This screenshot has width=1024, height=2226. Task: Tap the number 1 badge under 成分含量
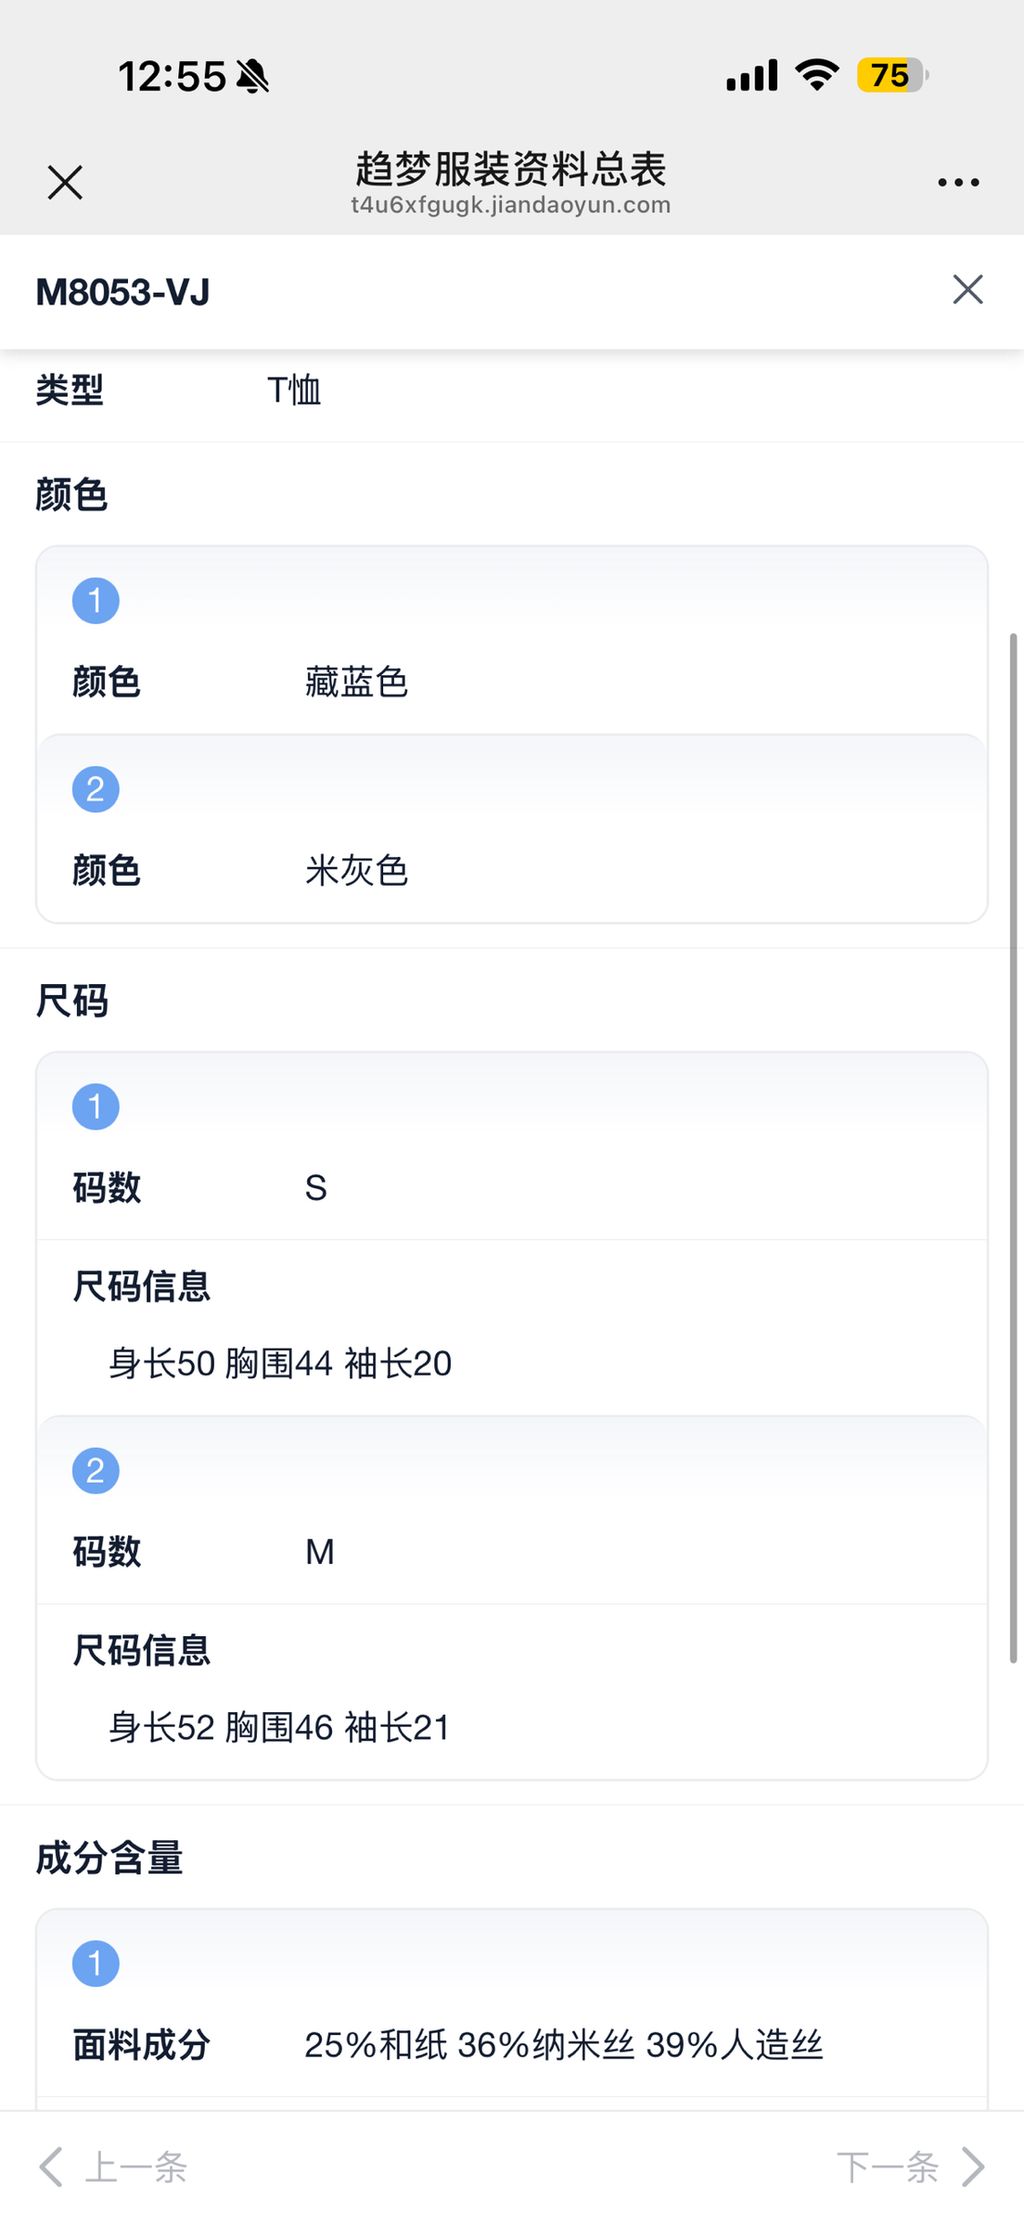96,1964
